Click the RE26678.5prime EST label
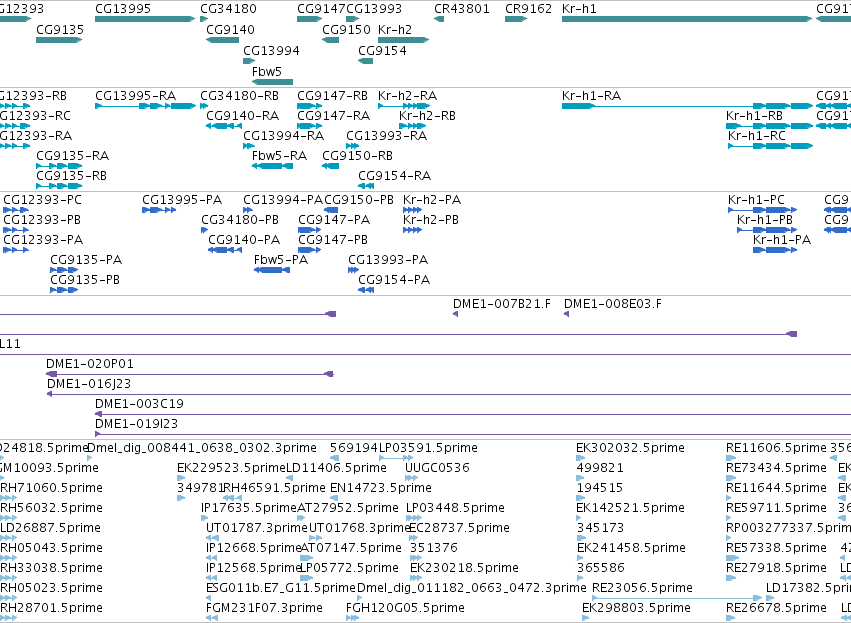The image size is (851, 623). 776,608
